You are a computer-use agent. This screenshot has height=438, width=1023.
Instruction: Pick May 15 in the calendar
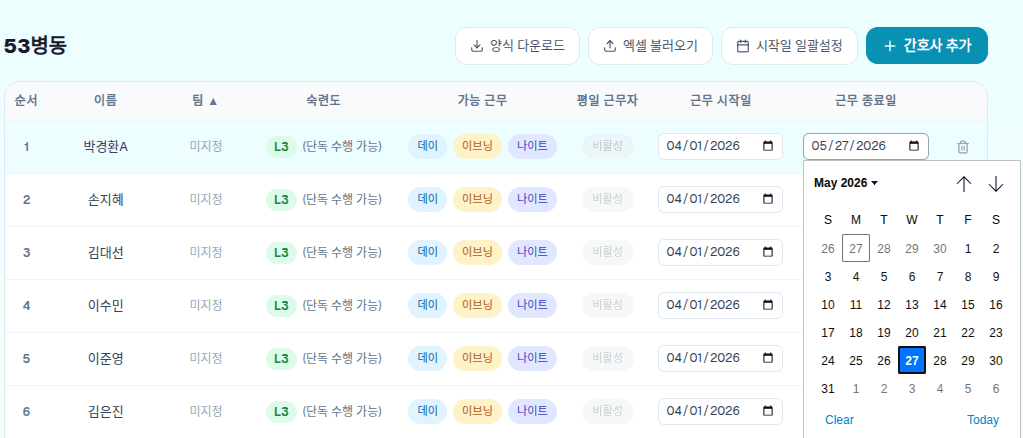pos(968,305)
